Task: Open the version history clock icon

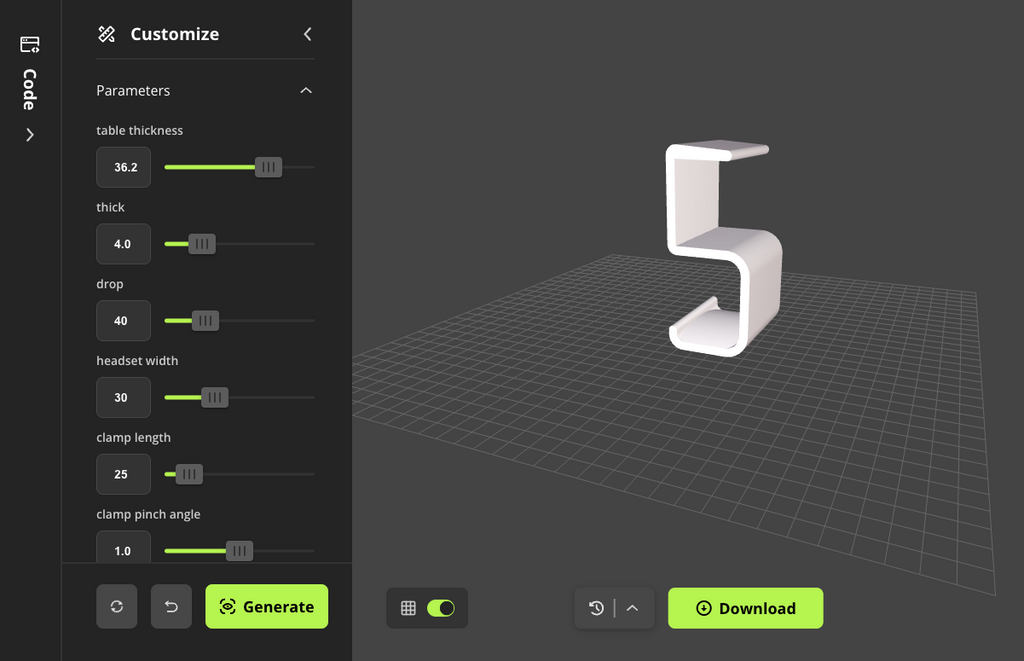Action: point(596,608)
